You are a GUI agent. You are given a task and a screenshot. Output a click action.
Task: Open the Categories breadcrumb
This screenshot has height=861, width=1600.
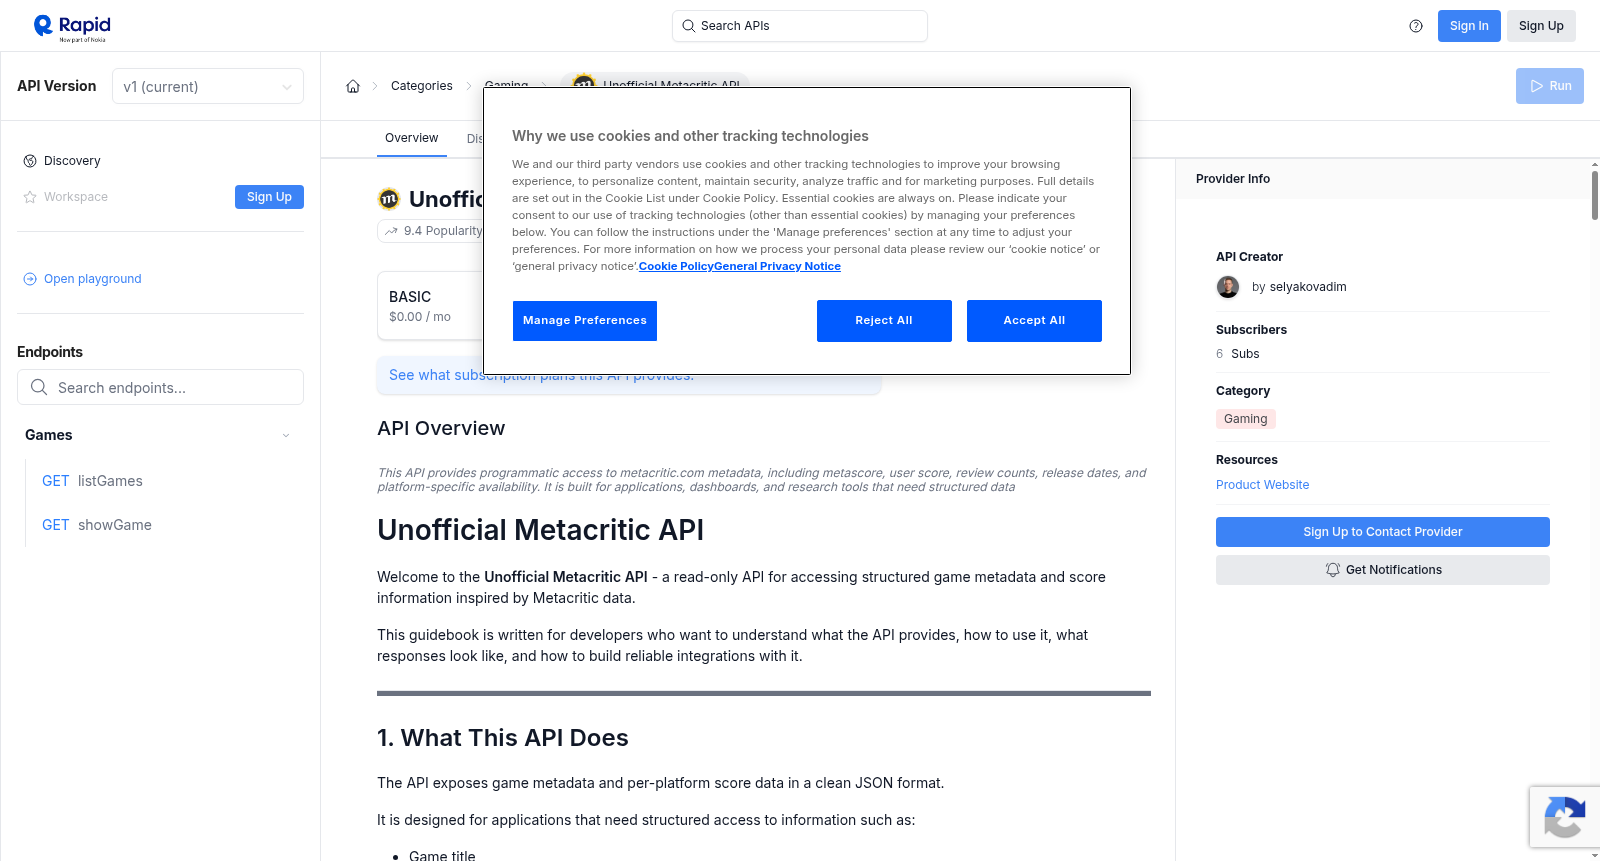click(421, 86)
